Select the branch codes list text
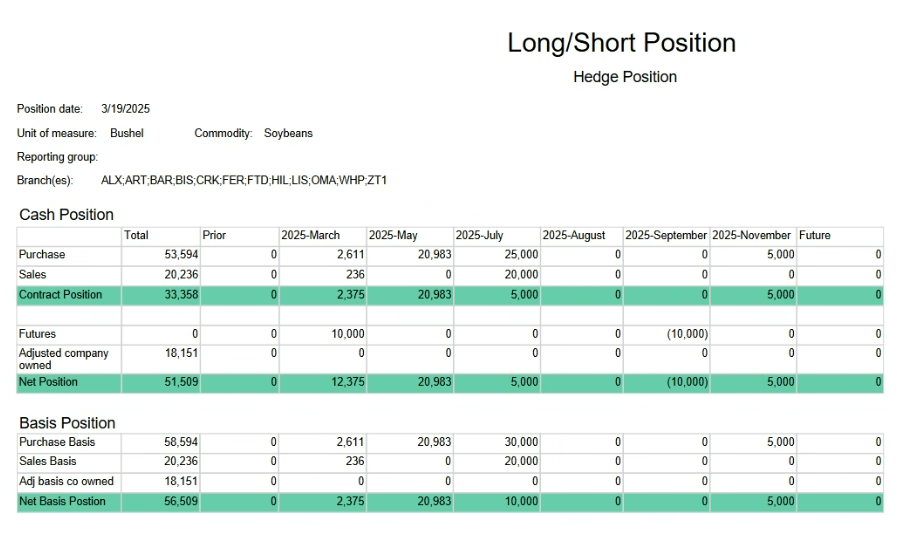Viewport: 901px width, 533px height. tap(243, 181)
